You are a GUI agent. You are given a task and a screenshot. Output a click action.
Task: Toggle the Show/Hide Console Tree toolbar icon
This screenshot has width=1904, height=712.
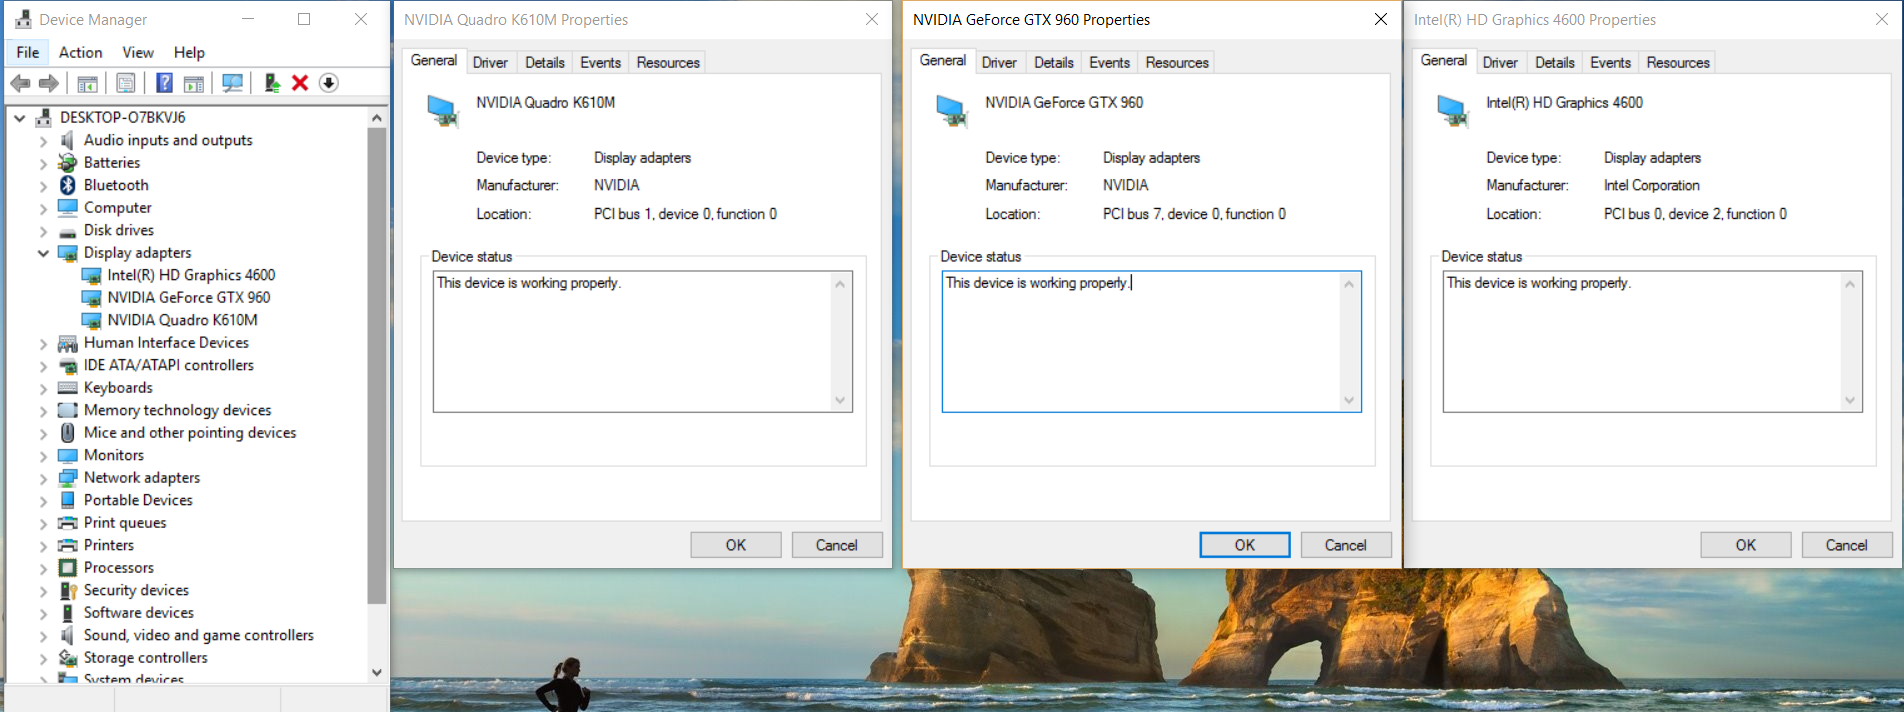(x=88, y=83)
